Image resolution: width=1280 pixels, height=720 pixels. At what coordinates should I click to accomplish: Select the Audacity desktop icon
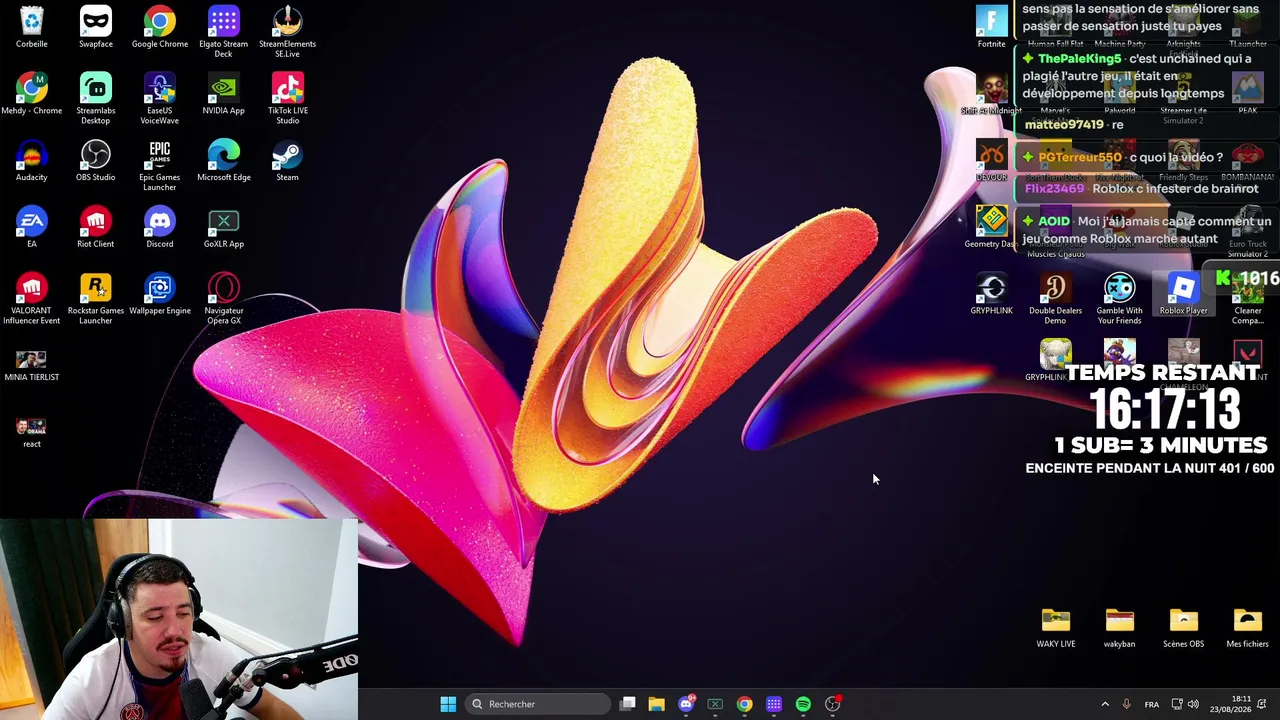[32, 161]
